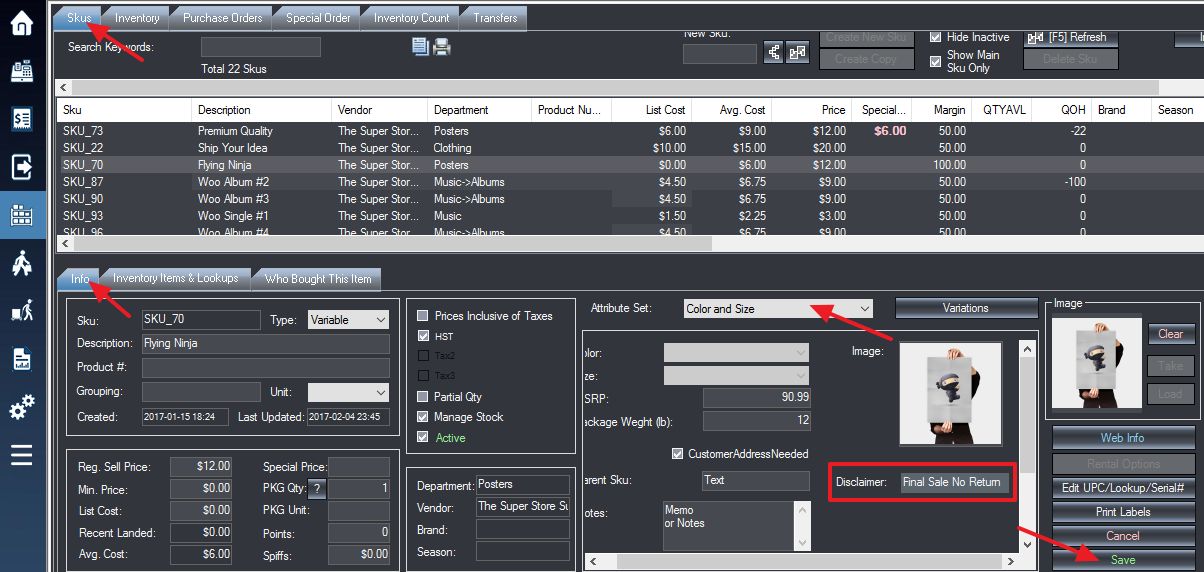Click the invoice dollar icon in sidebar
This screenshot has width=1204, height=572.
[22, 119]
